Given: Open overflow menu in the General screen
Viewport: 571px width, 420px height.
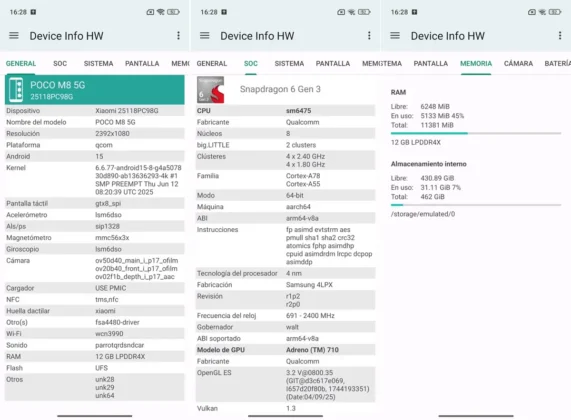Looking at the screenshot, I should click(178, 35).
